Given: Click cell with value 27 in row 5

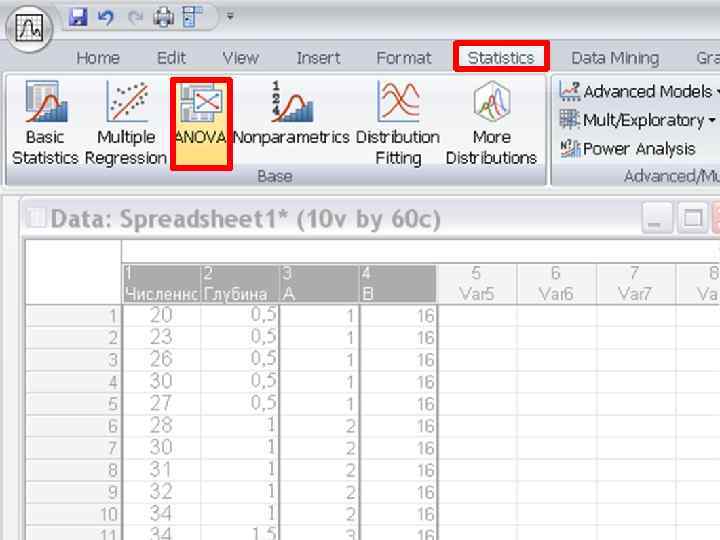Looking at the screenshot, I should pos(162,404).
